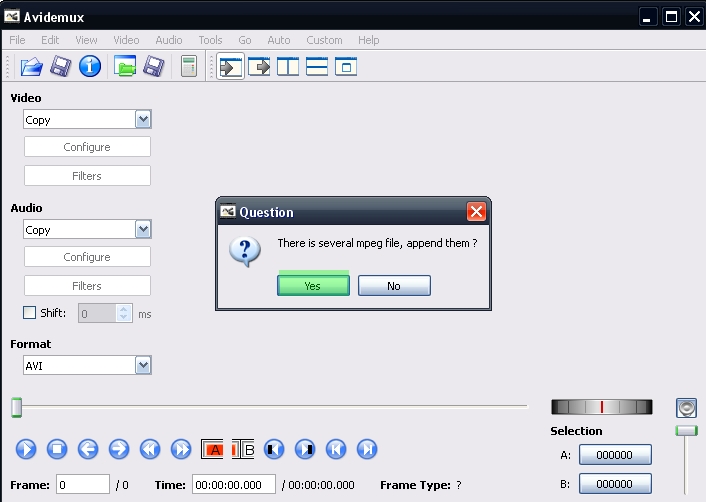The image size is (706, 502).
Task: Open the Audio menu
Action: (169, 40)
